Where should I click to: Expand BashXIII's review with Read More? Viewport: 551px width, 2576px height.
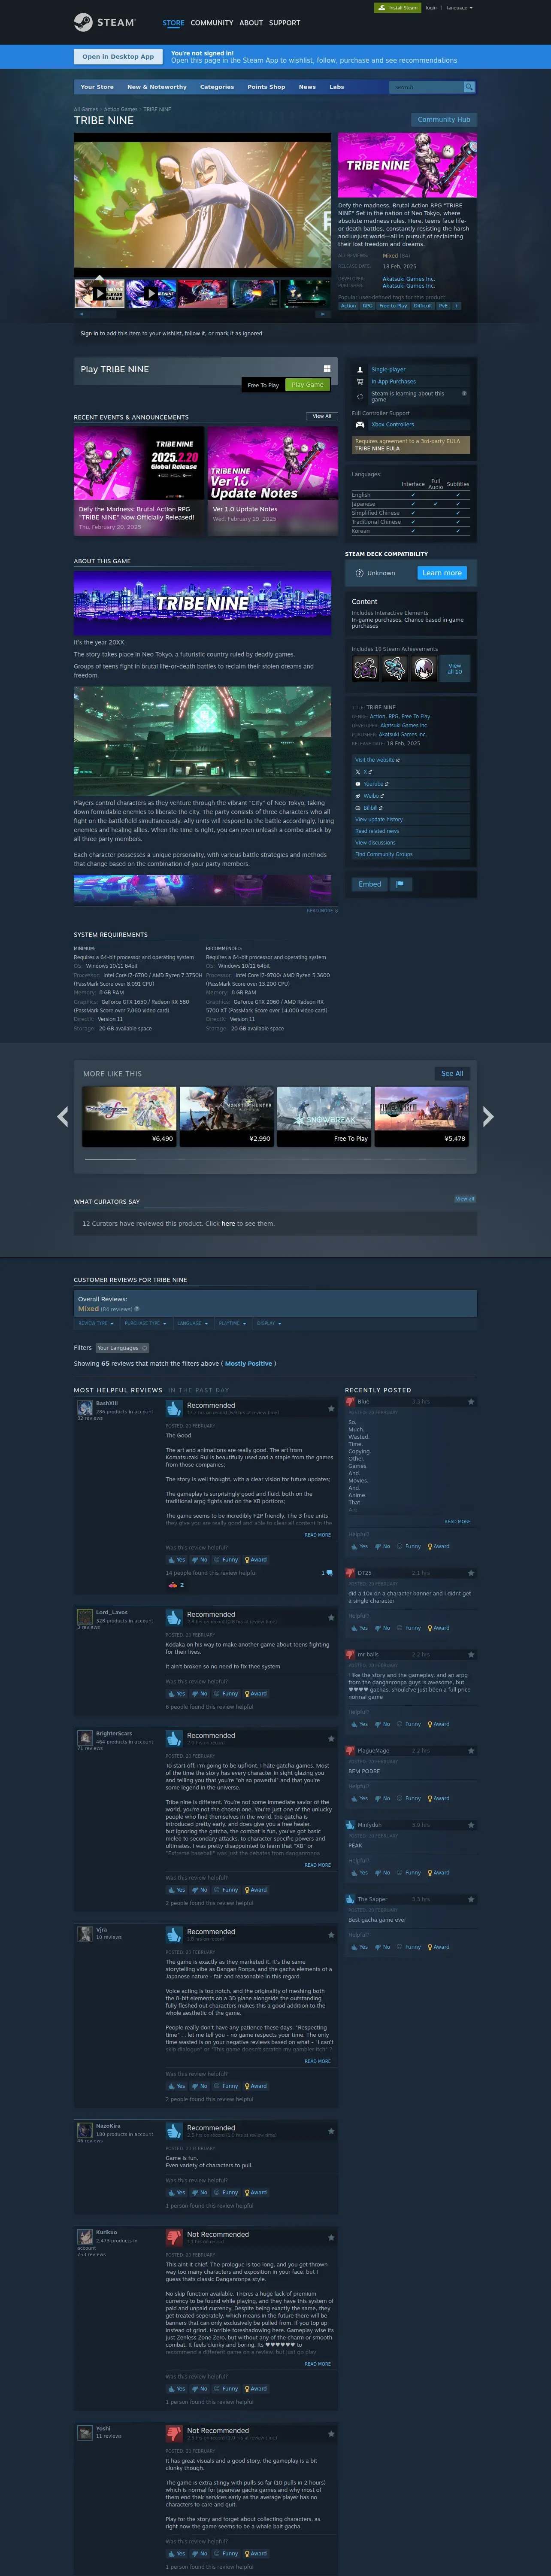click(317, 1534)
